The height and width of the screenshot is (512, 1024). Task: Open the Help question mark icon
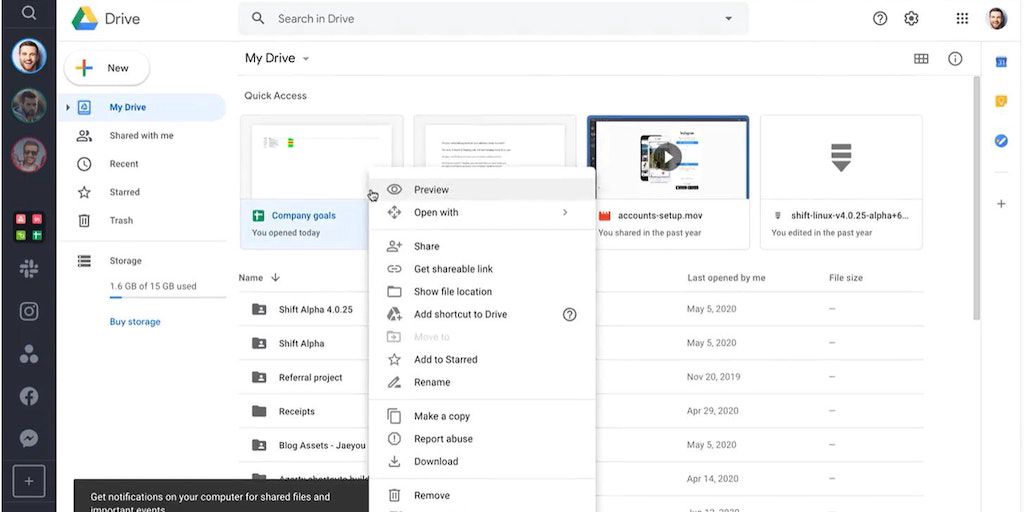pyautogui.click(x=880, y=18)
